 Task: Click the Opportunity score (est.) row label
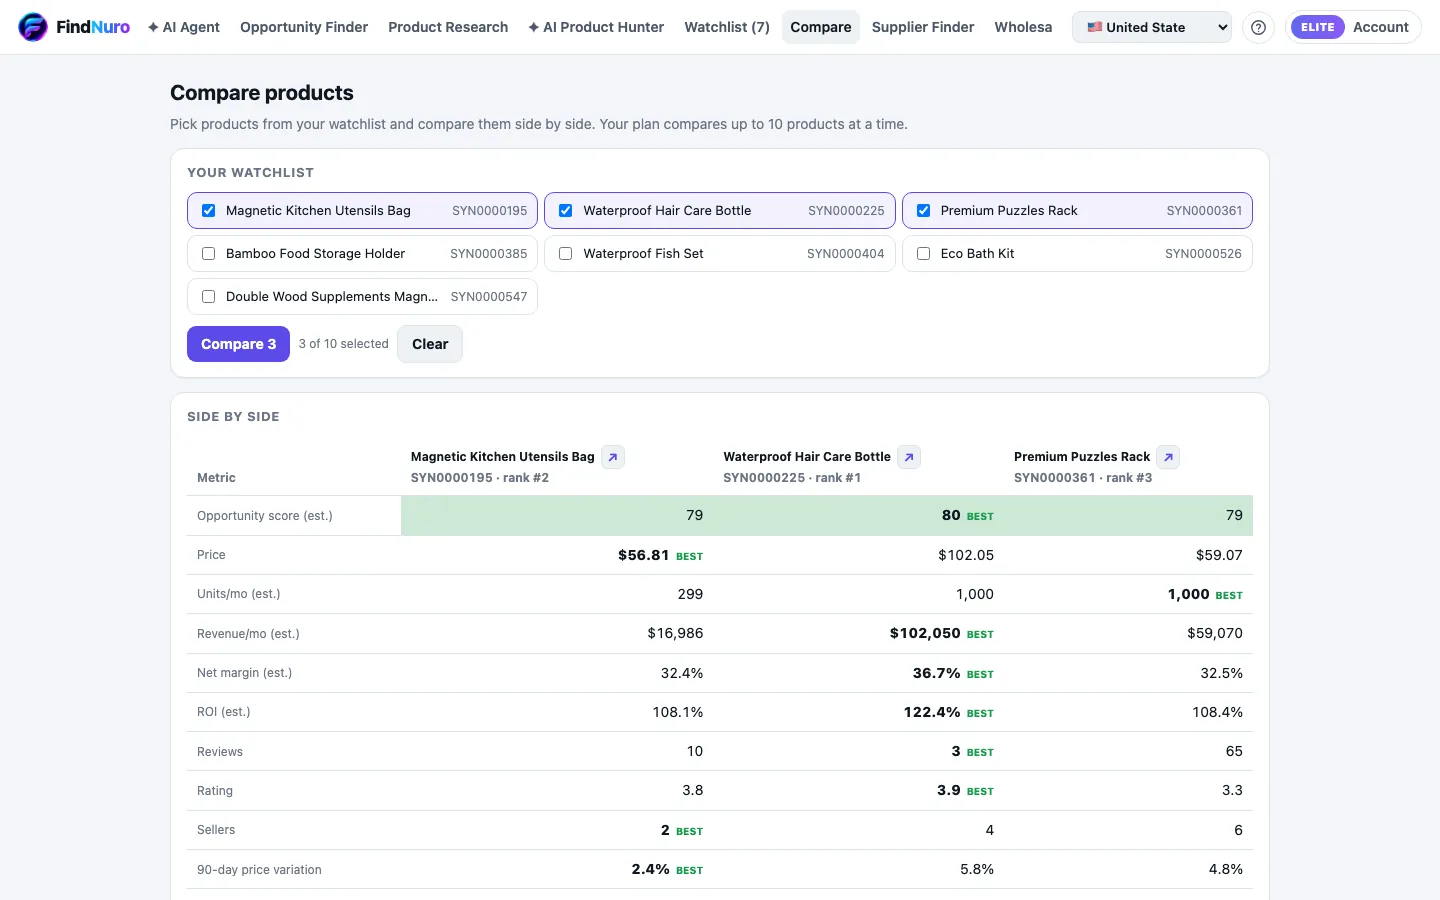(x=265, y=516)
